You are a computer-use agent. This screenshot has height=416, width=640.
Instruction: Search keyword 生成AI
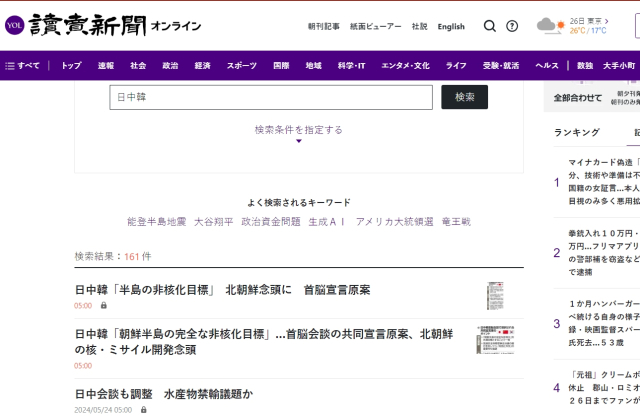pos(327,222)
